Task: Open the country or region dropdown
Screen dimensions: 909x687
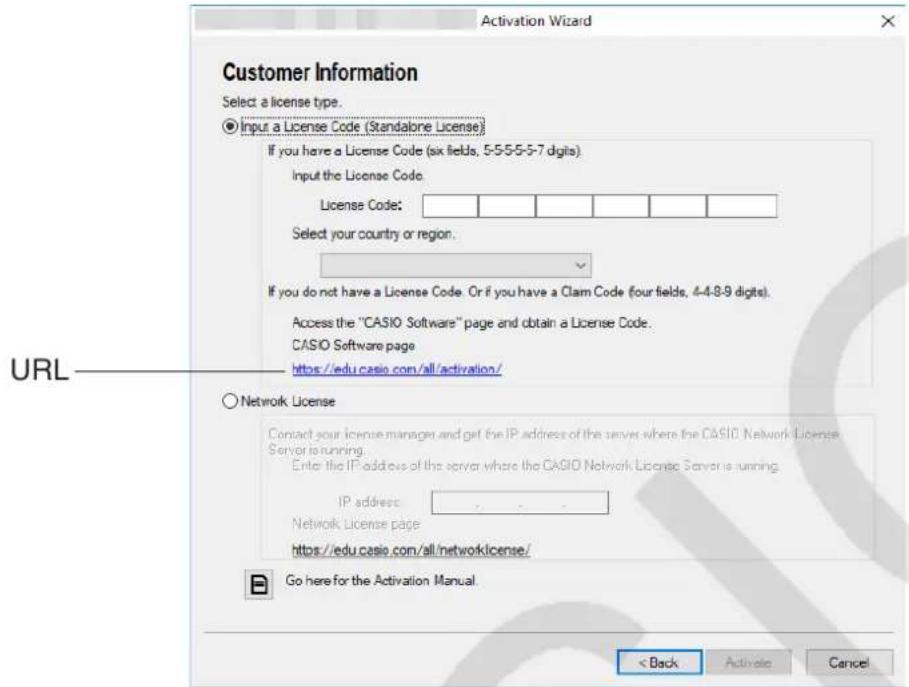Action: (x=456, y=266)
